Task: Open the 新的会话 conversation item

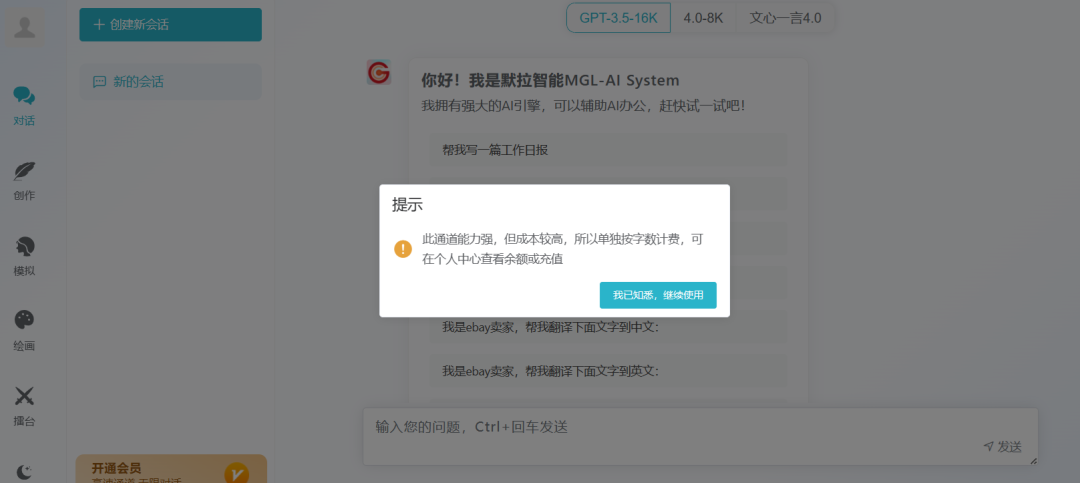Action: click(x=170, y=82)
